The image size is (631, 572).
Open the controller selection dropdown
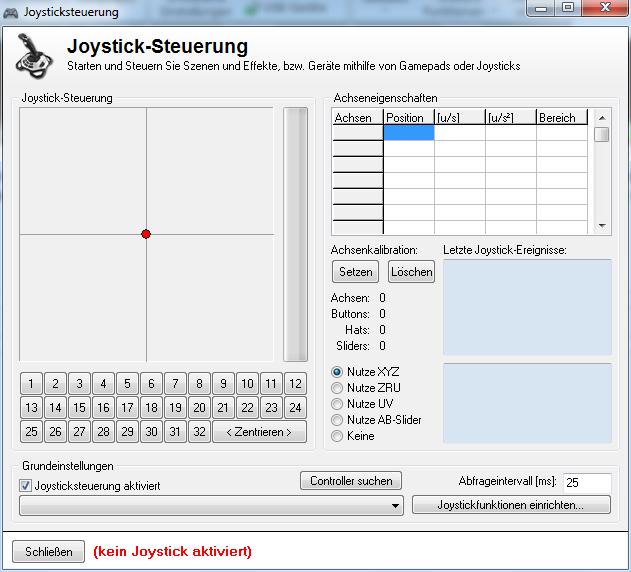(x=211, y=505)
